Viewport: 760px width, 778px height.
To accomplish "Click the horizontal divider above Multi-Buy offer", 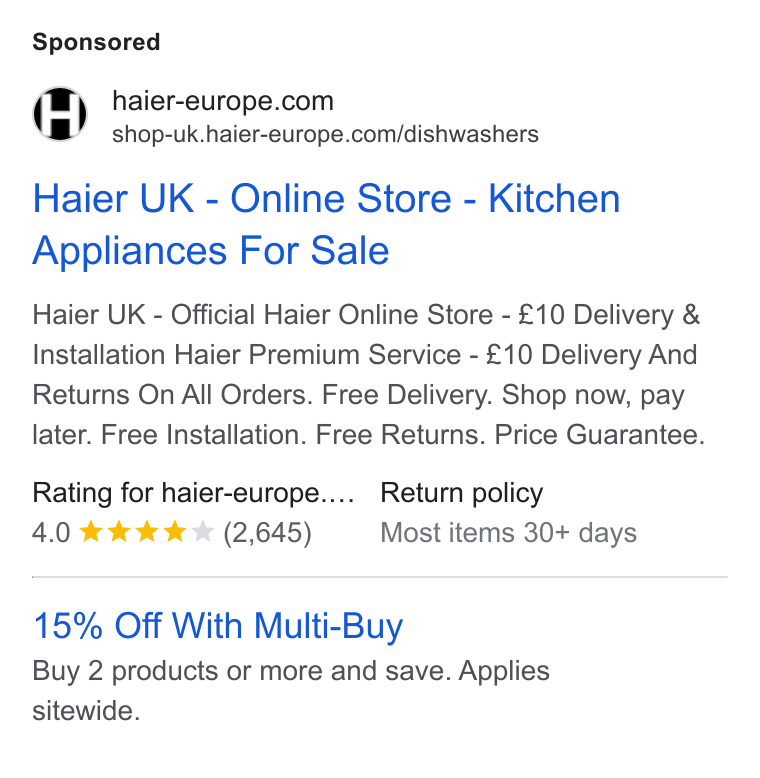I will coord(380,577).
